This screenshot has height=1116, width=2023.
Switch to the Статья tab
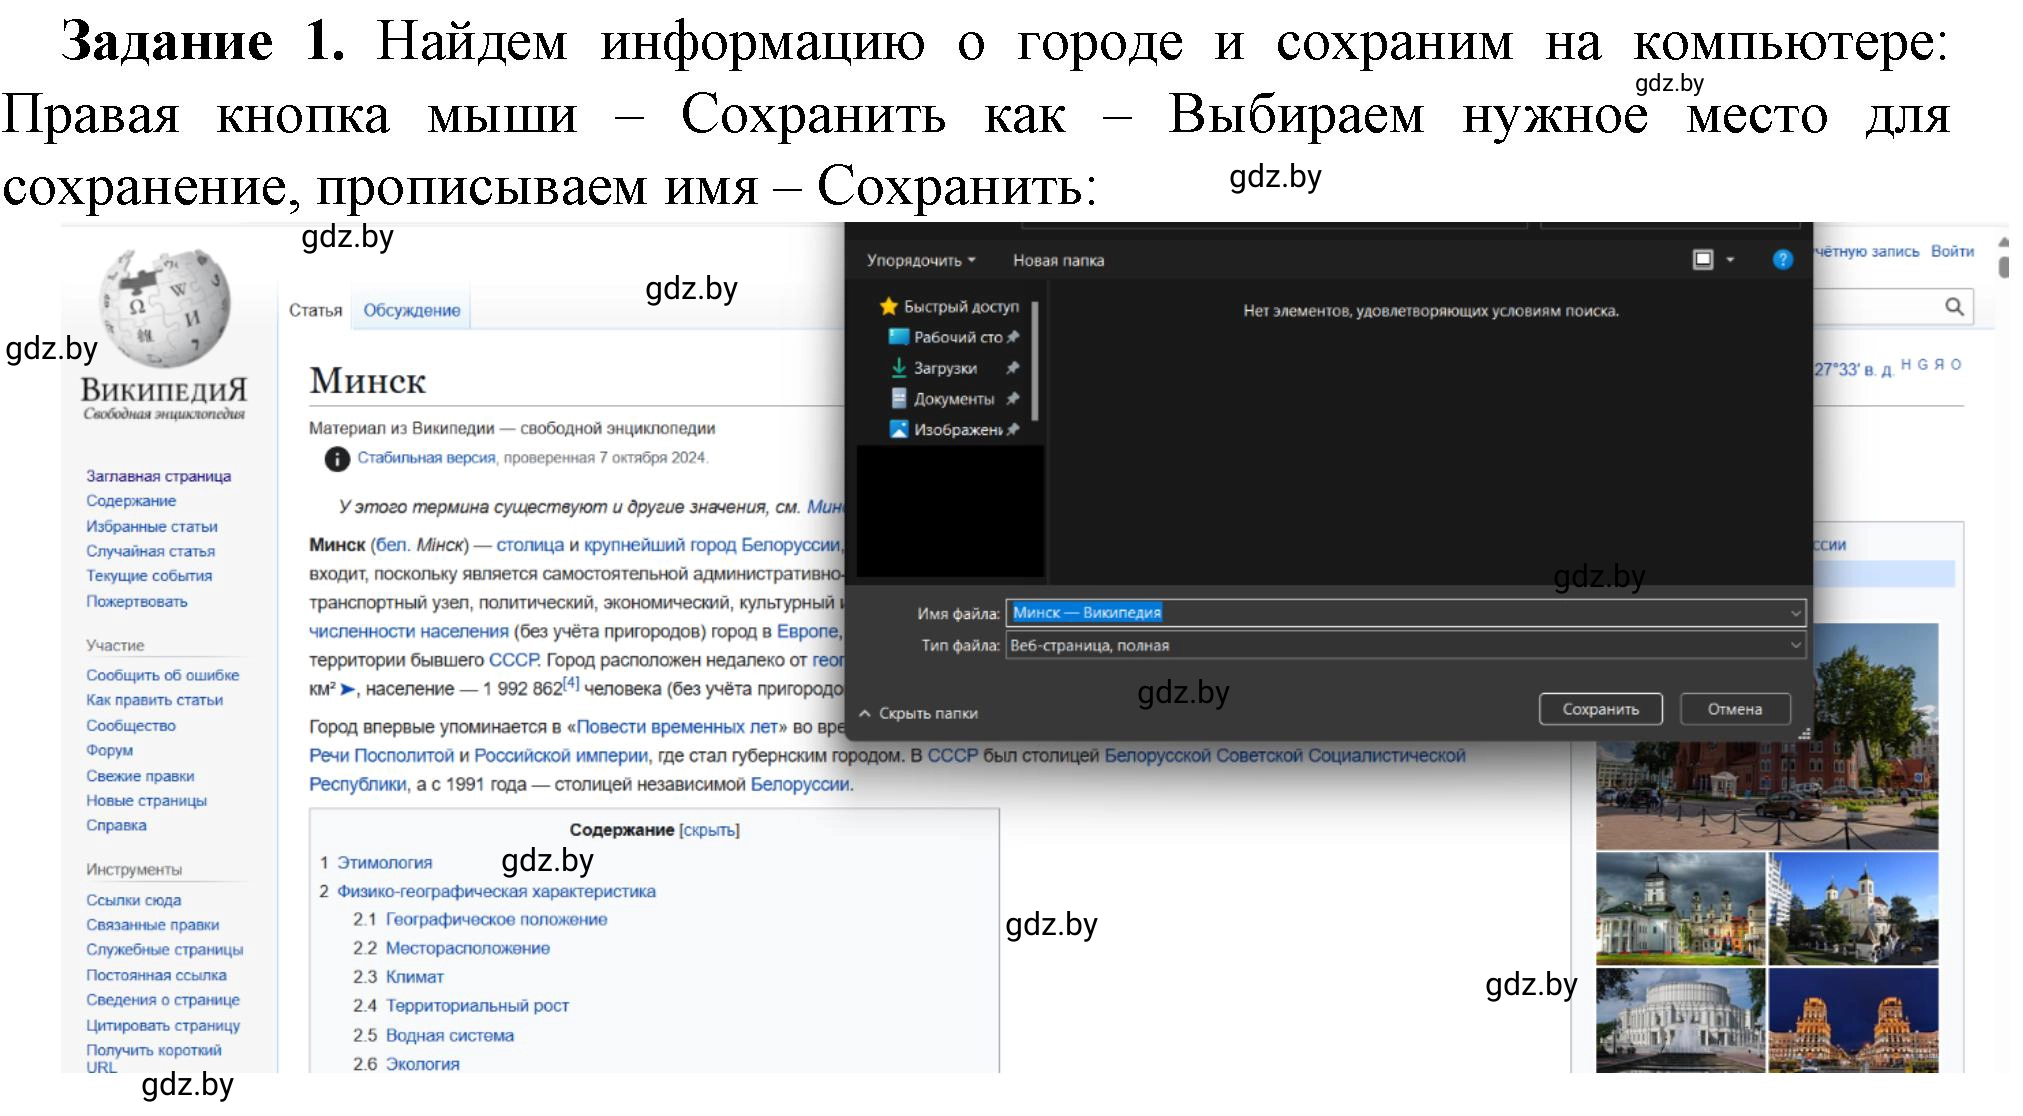point(316,310)
